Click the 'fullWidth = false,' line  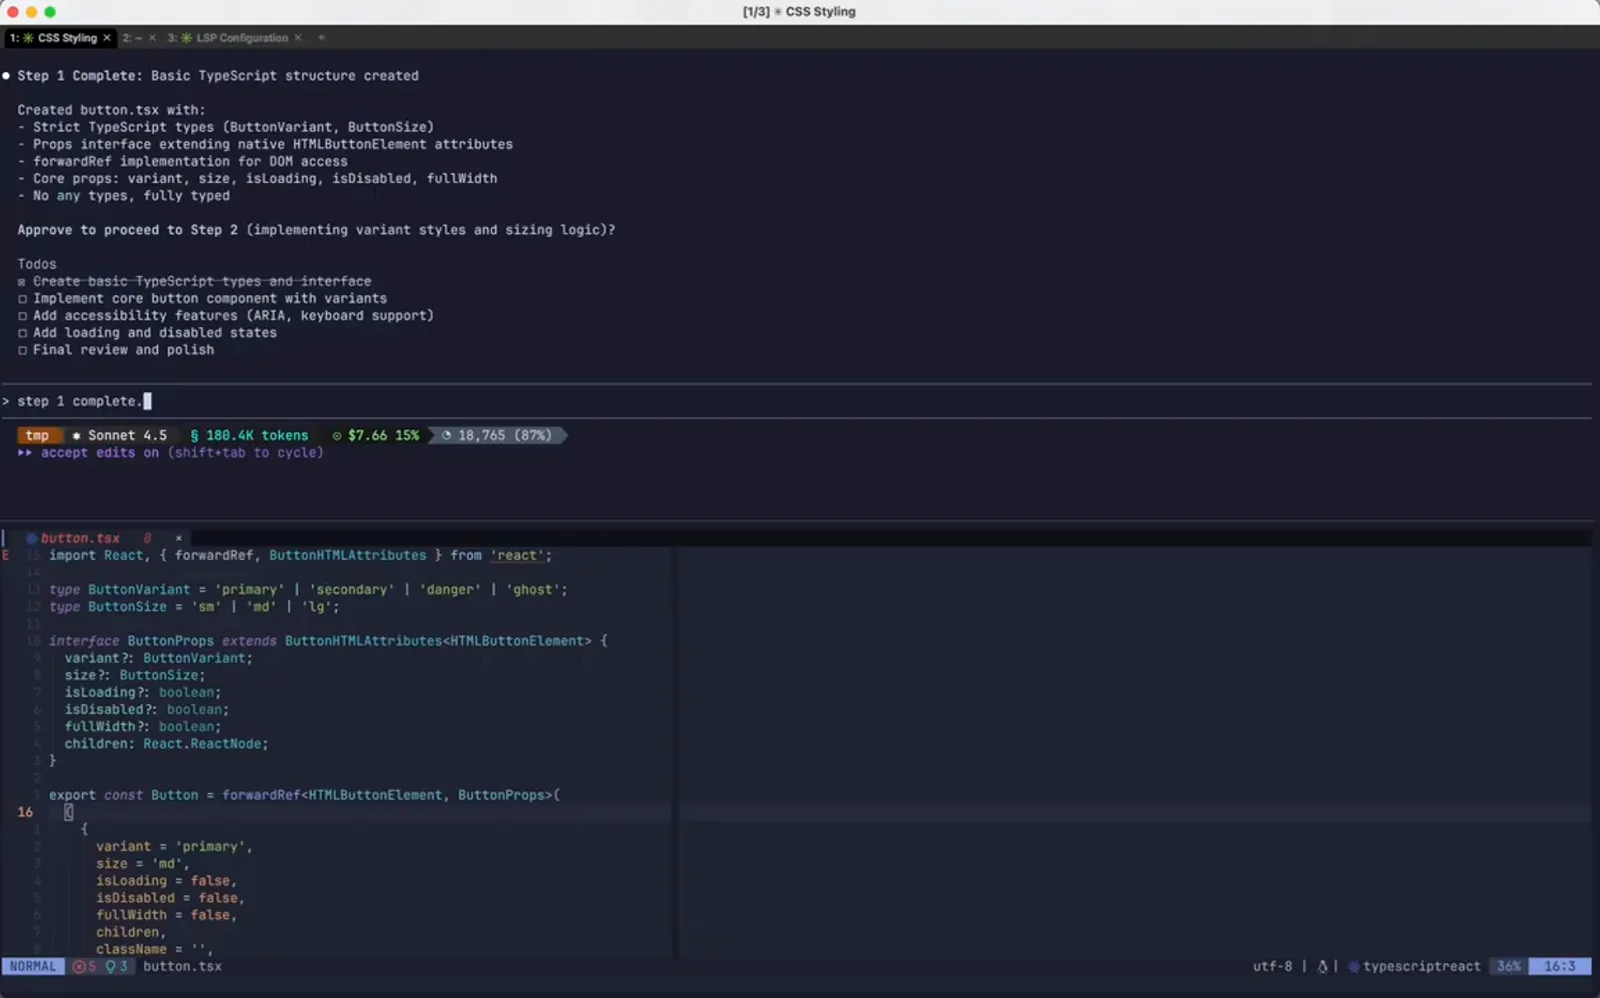pyautogui.click(x=166, y=915)
